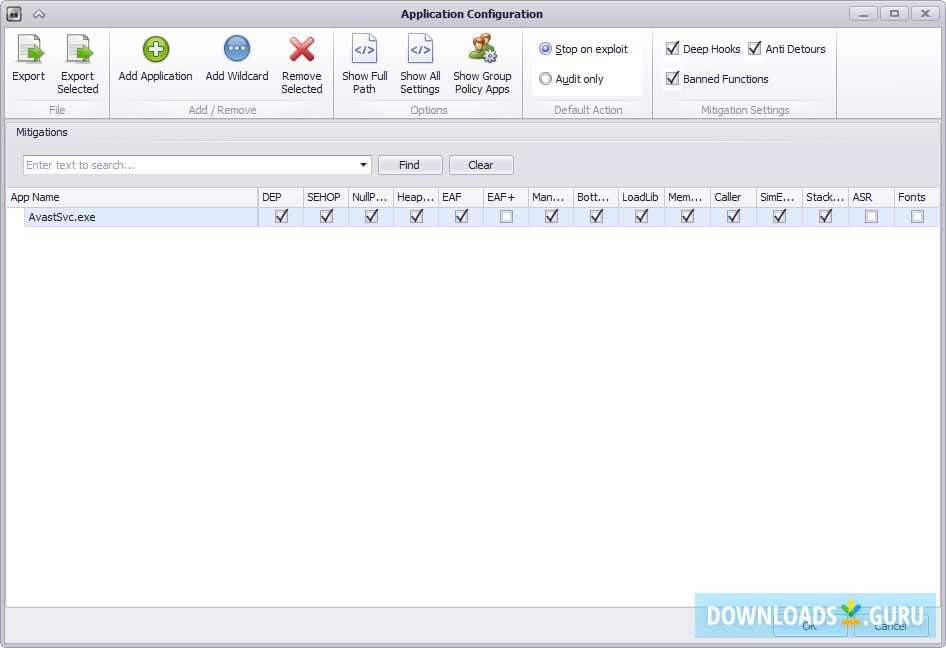
Task: Enable Deep Hooks mitigation
Action: click(672, 47)
